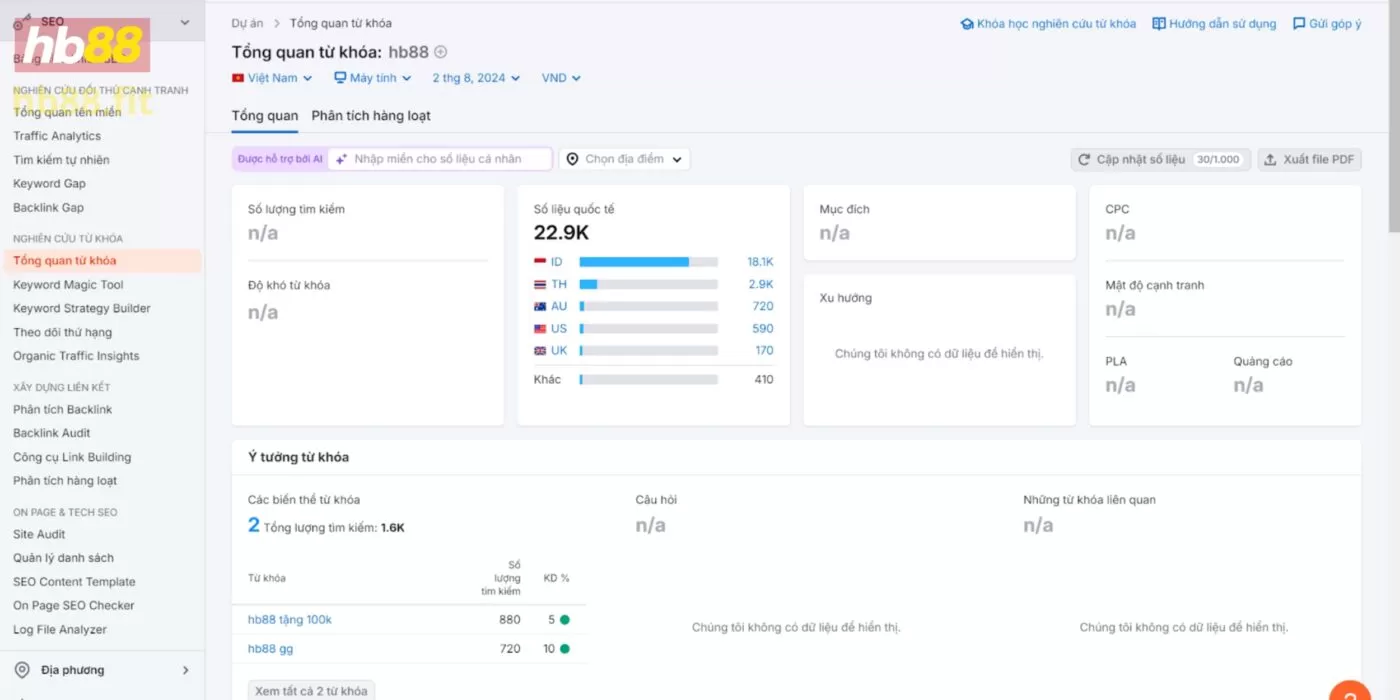Screen dimensions: 1400x700
Task: Click Xem tất cả 2 từ khóa button
Action: (x=311, y=691)
